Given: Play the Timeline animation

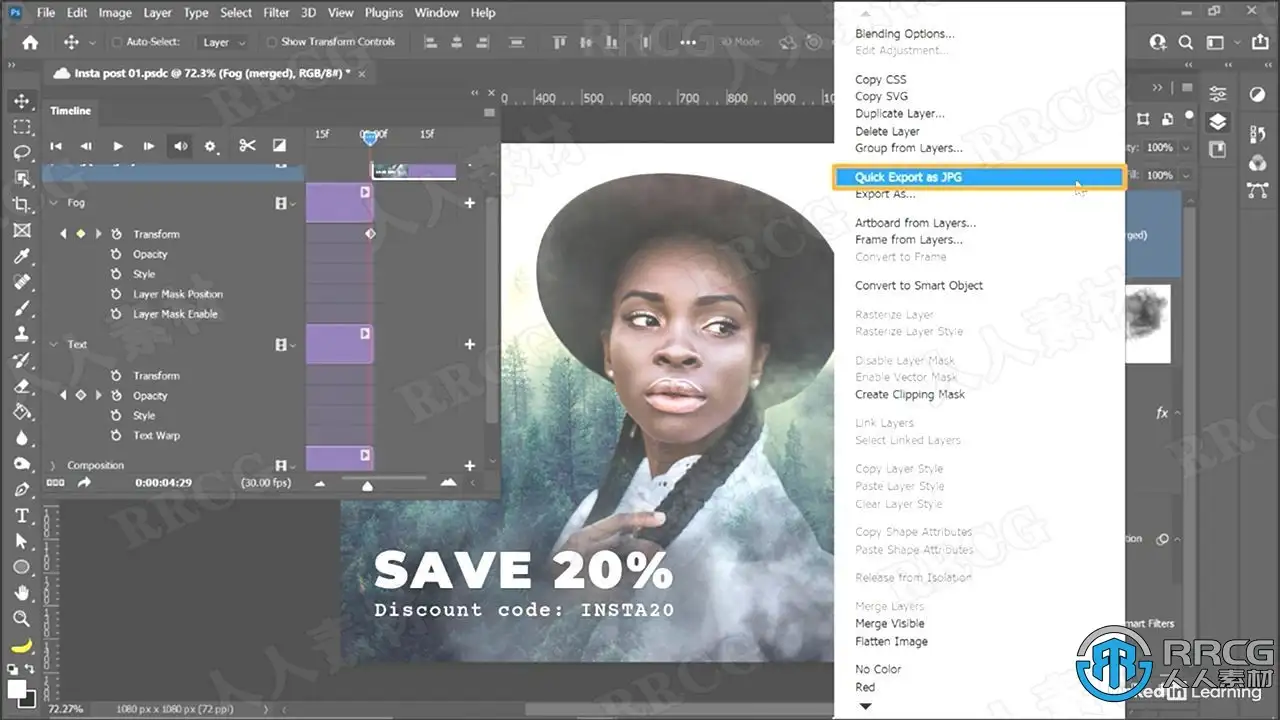Looking at the screenshot, I should click(x=118, y=146).
